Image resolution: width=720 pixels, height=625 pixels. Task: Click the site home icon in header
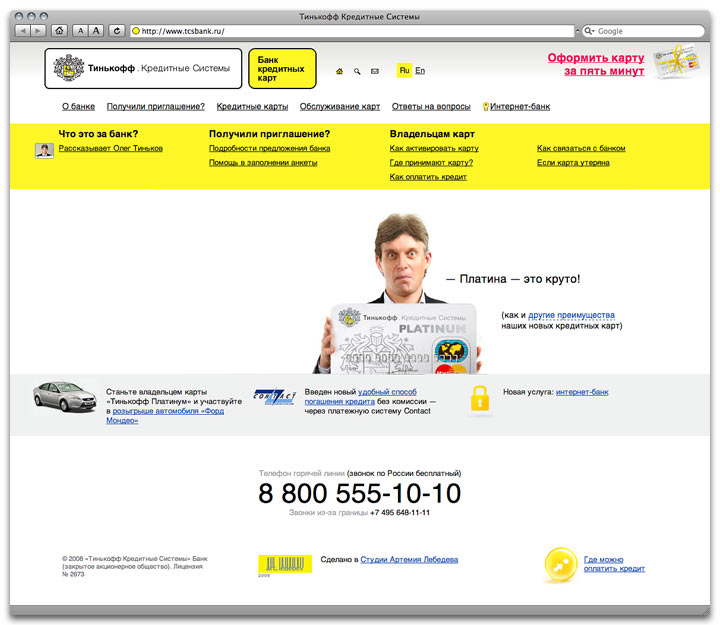click(340, 71)
